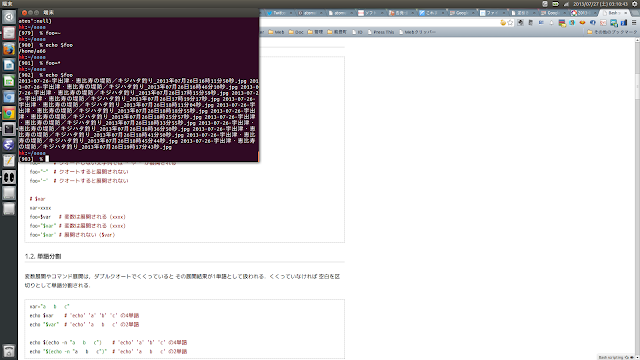Open the IO bookmark

[357, 32]
